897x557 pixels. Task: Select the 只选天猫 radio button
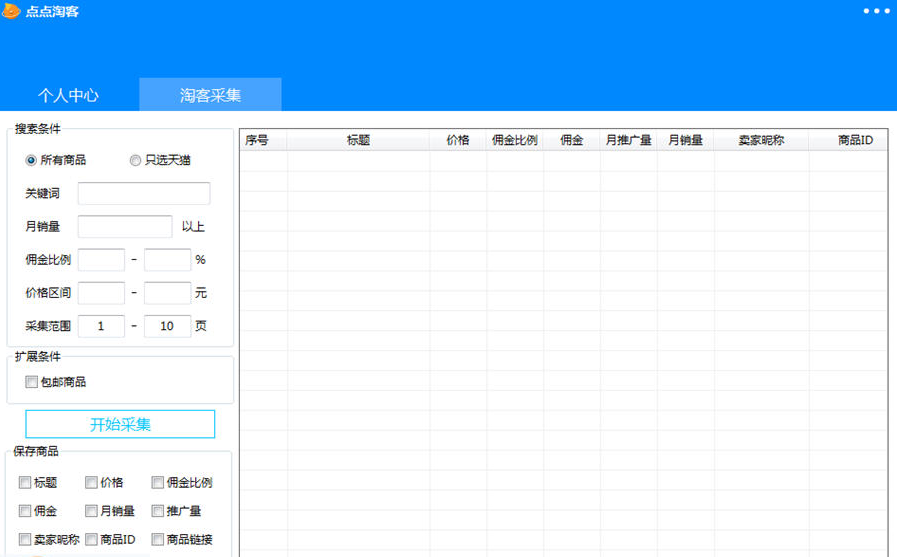point(135,160)
